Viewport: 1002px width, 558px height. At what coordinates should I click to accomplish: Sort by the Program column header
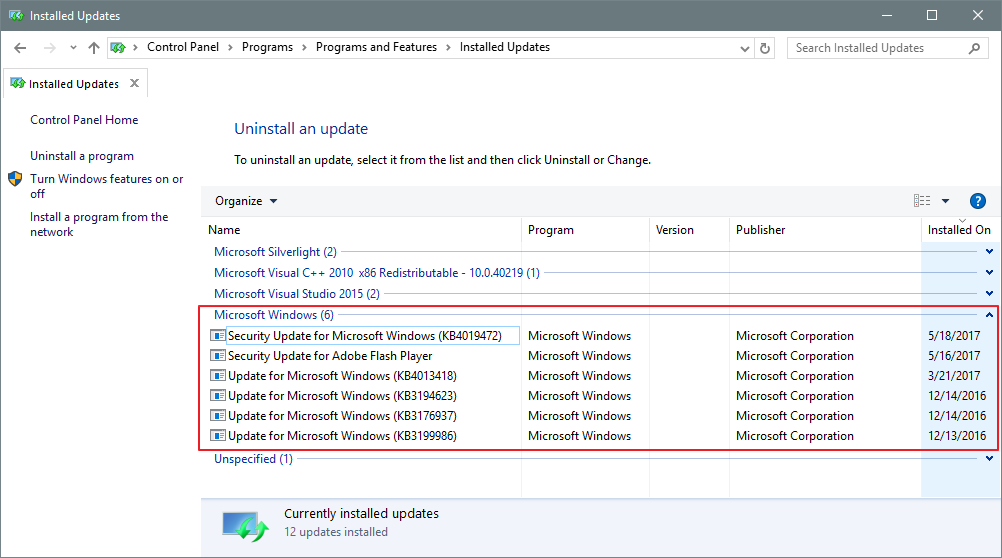pyautogui.click(x=585, y=229)
